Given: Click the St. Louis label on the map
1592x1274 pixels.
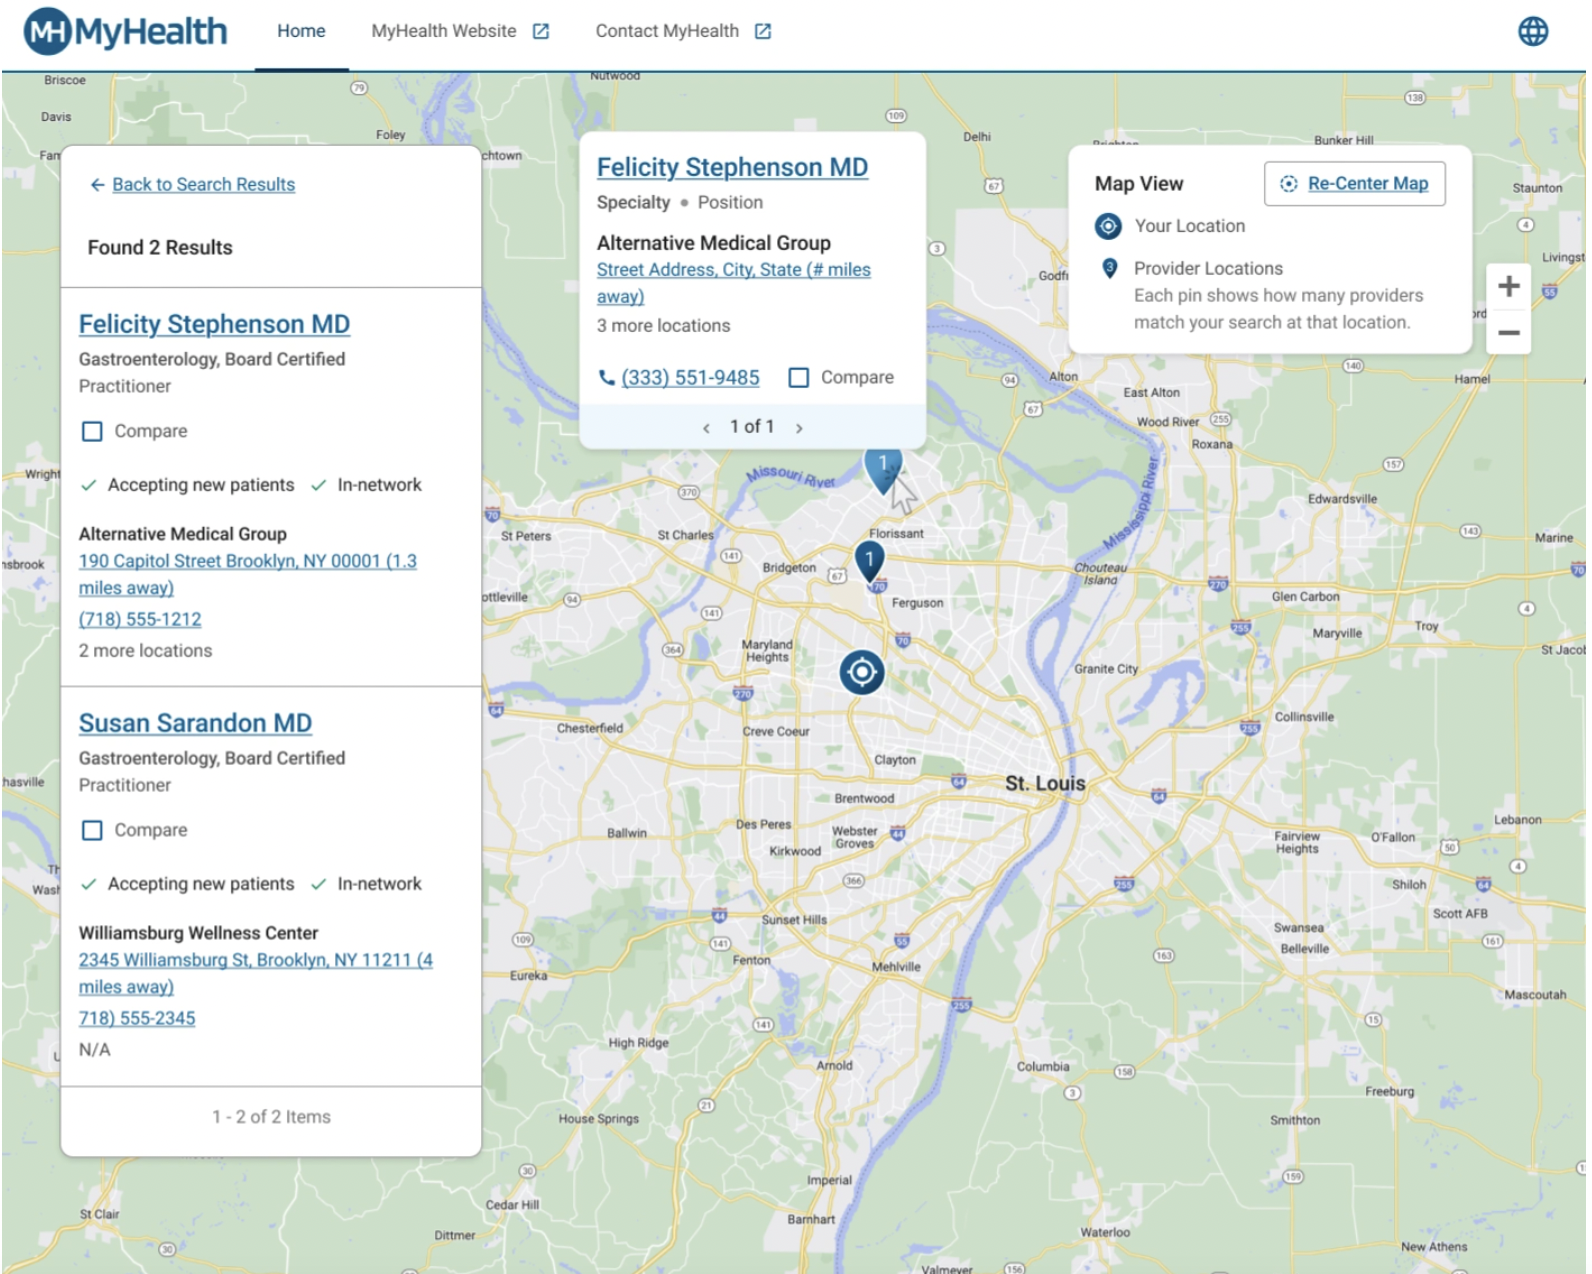Looking at the screenshot, I should 1045,783.
